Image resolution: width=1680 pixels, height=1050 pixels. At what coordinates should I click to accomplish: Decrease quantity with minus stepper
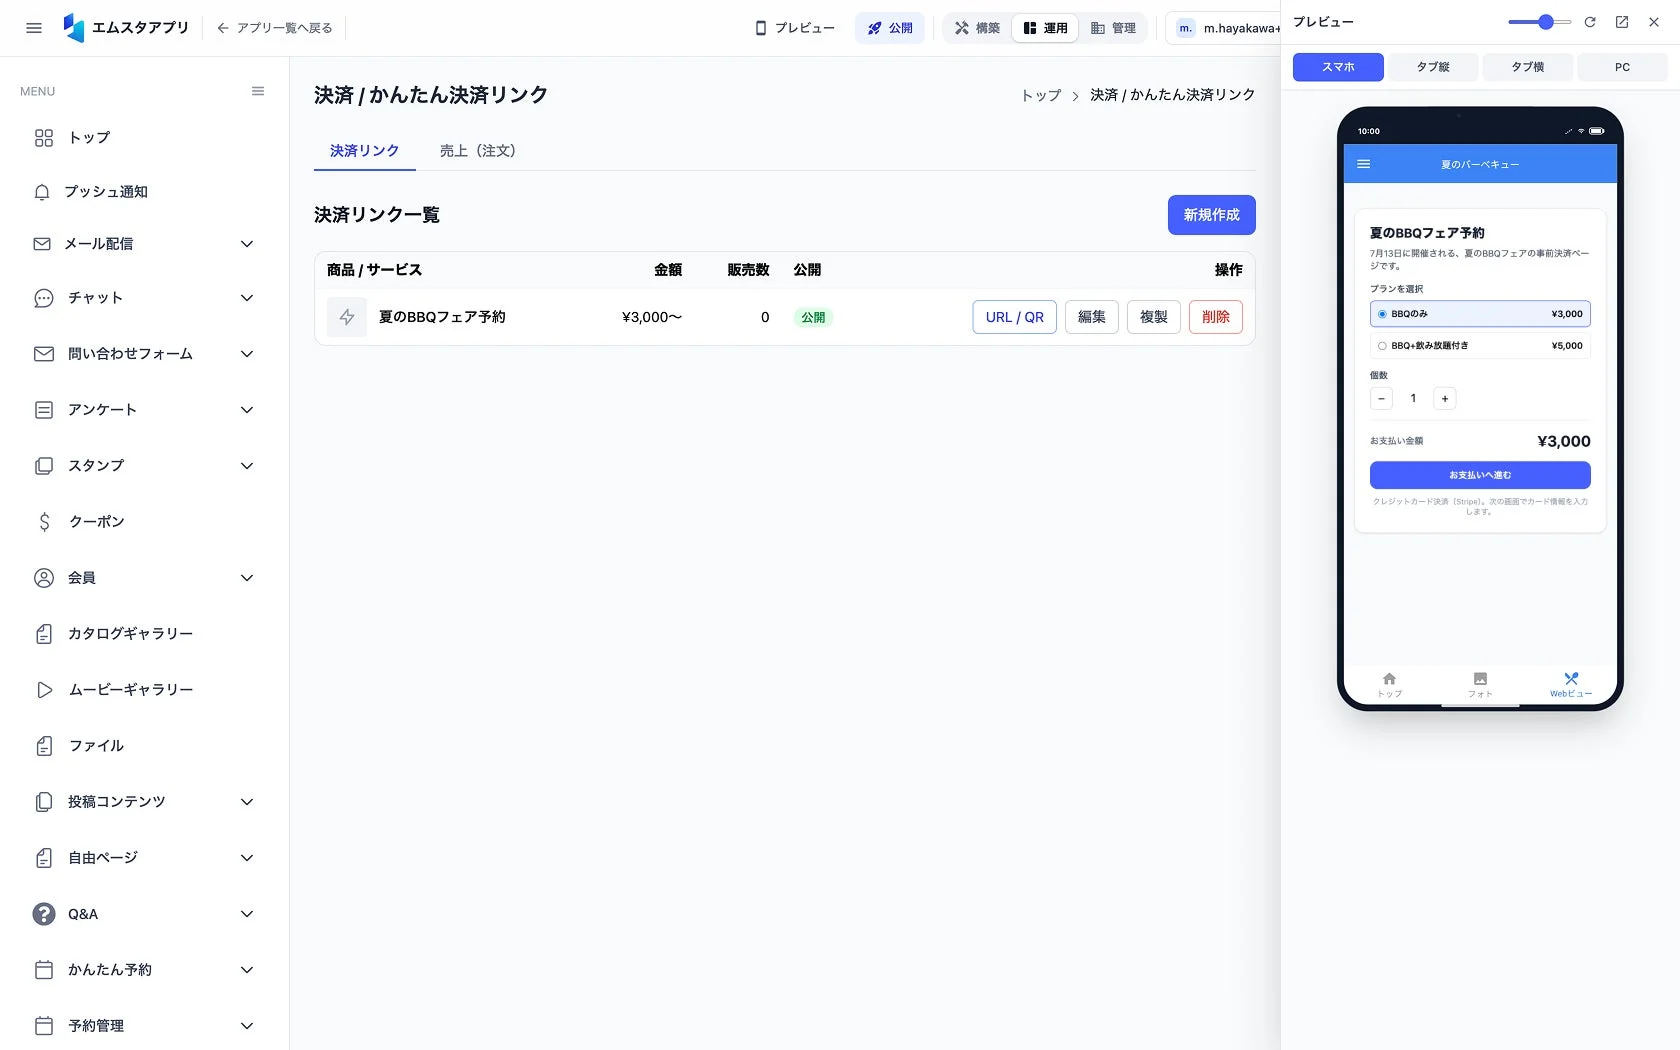pyautogui.click(x=1381, y=398)
